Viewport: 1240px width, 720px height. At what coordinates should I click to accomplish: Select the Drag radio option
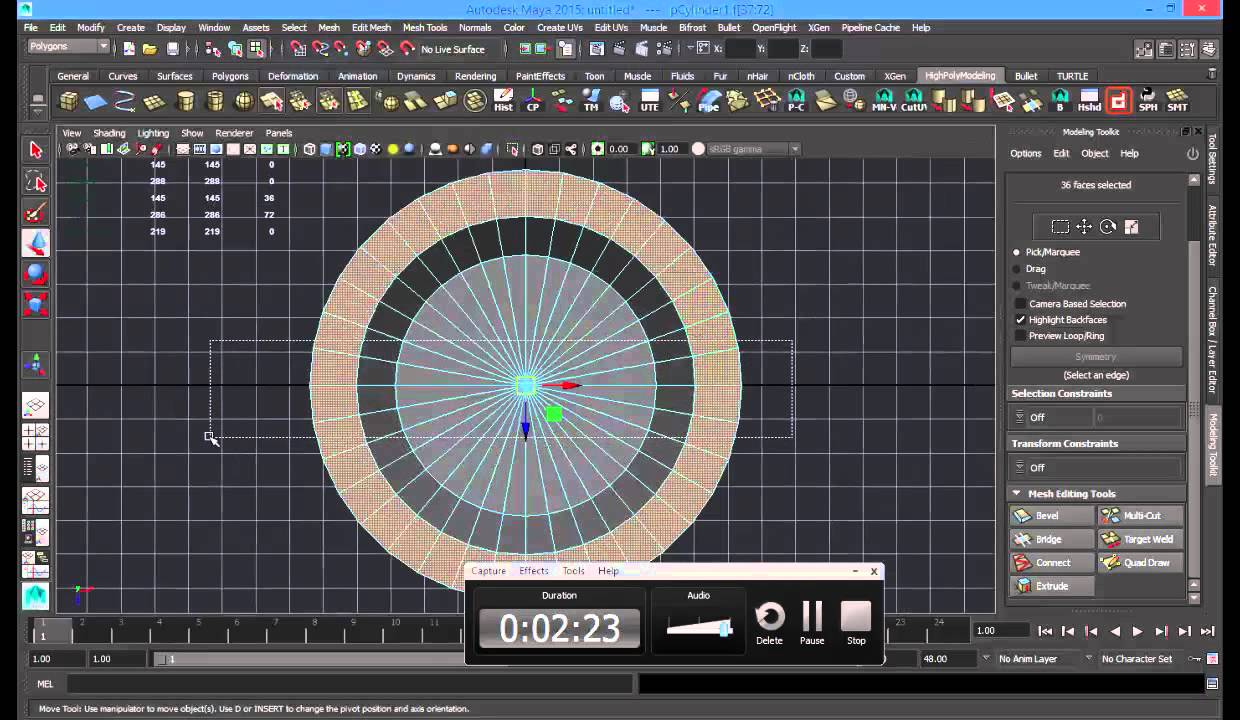tap(1017, 269)
